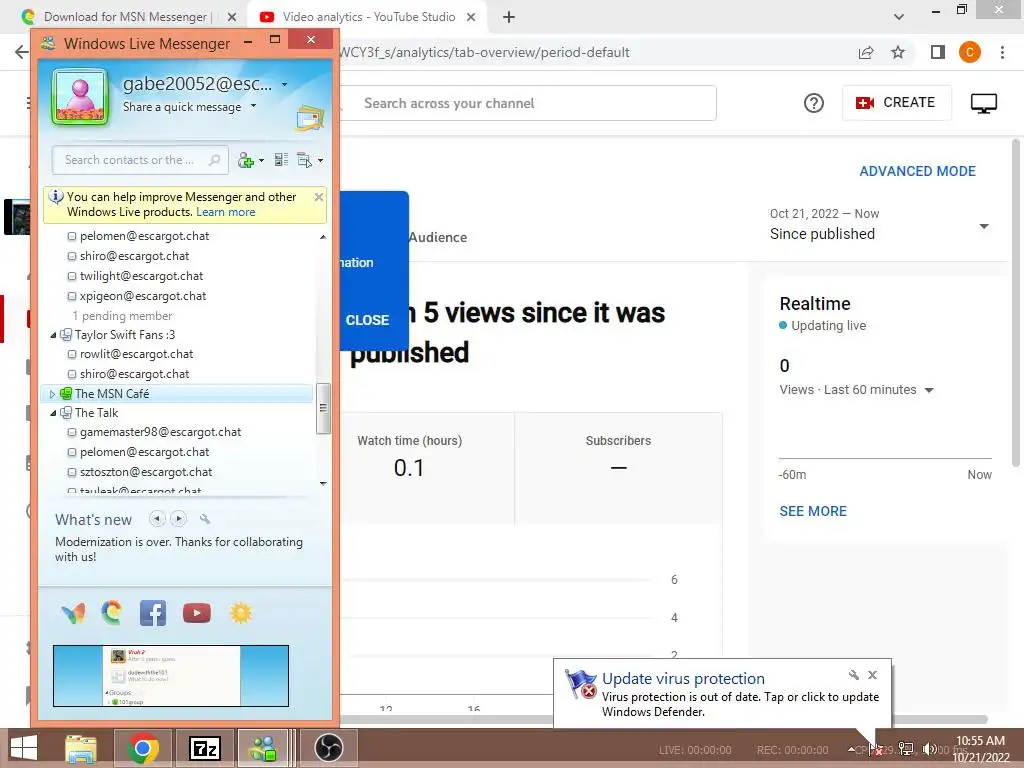1024x768 pixels.
Task: Click the MSN butterfly icon
Action: 73,613
